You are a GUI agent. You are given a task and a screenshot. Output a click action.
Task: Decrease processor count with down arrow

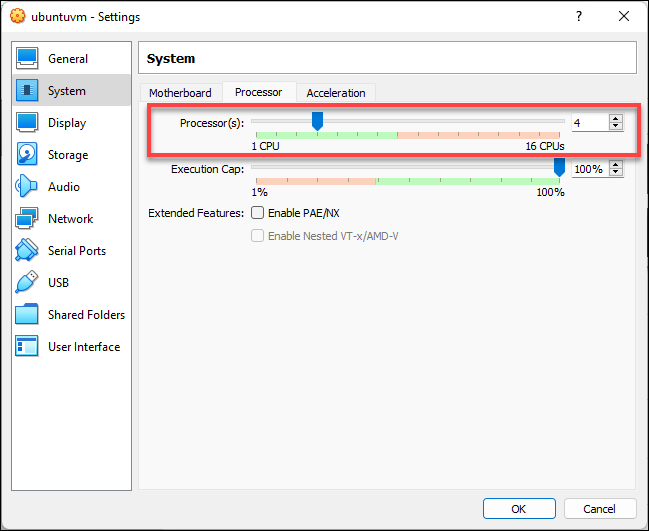tap(615, 127)
